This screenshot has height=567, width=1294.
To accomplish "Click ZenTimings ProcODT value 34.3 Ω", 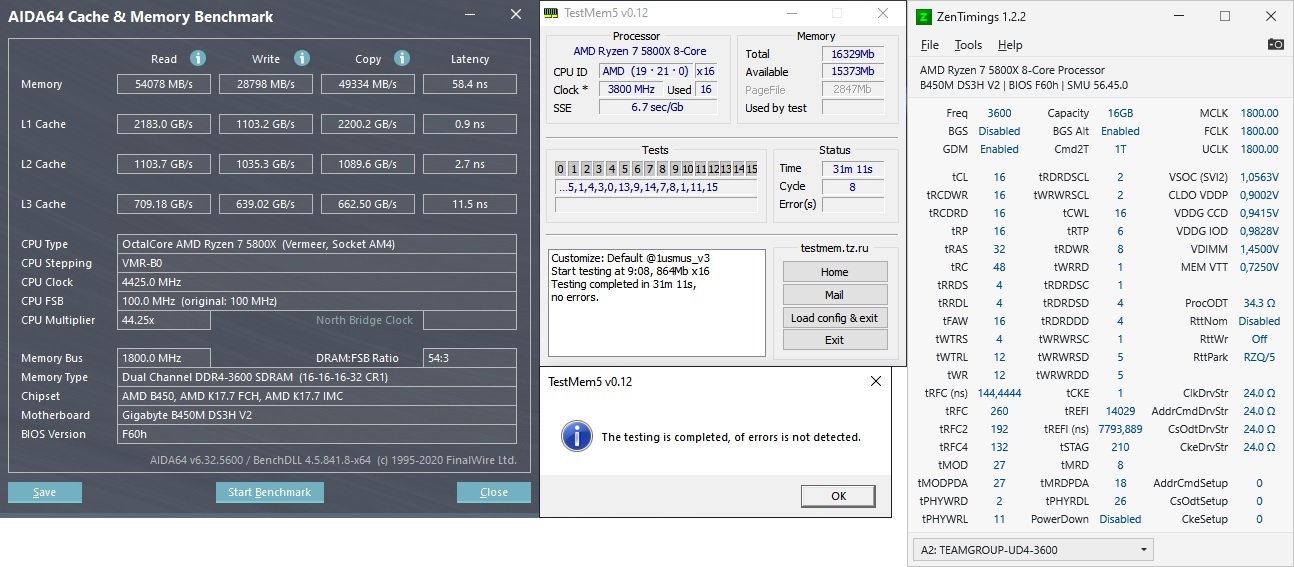I will pyautogui.click(x=1260, y=303).
